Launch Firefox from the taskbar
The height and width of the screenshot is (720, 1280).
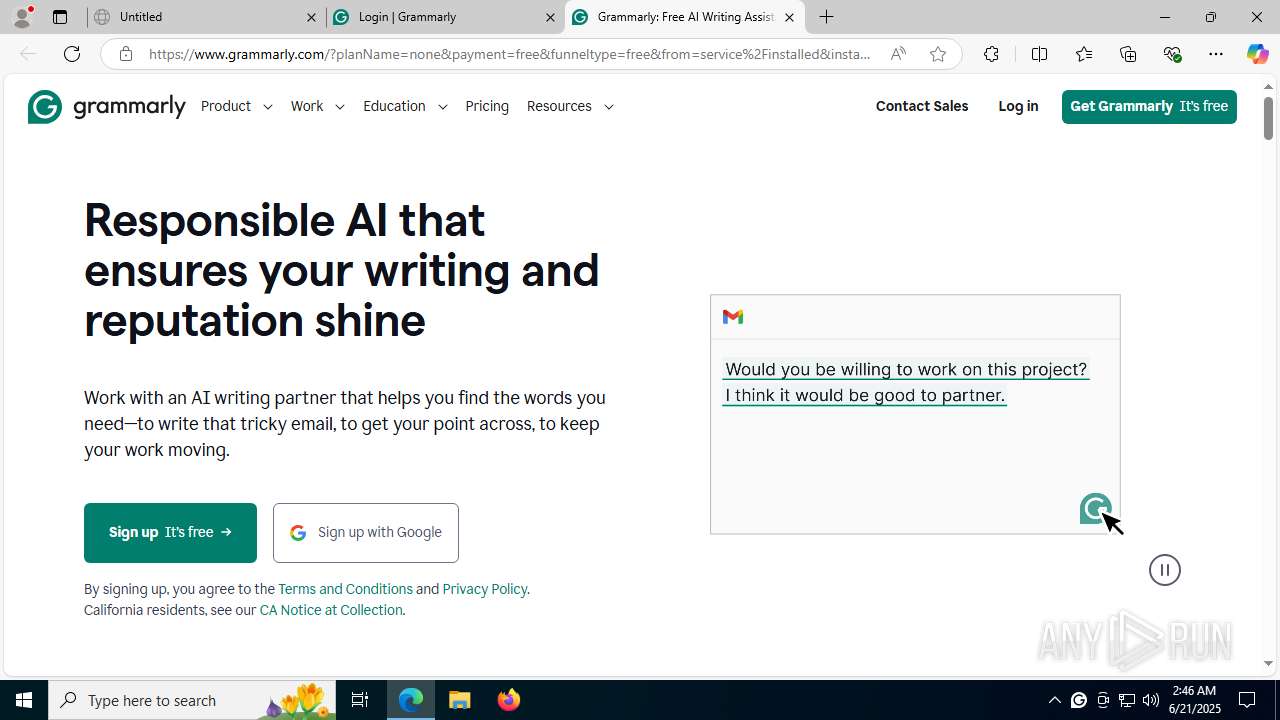click(x=508, y=700)
